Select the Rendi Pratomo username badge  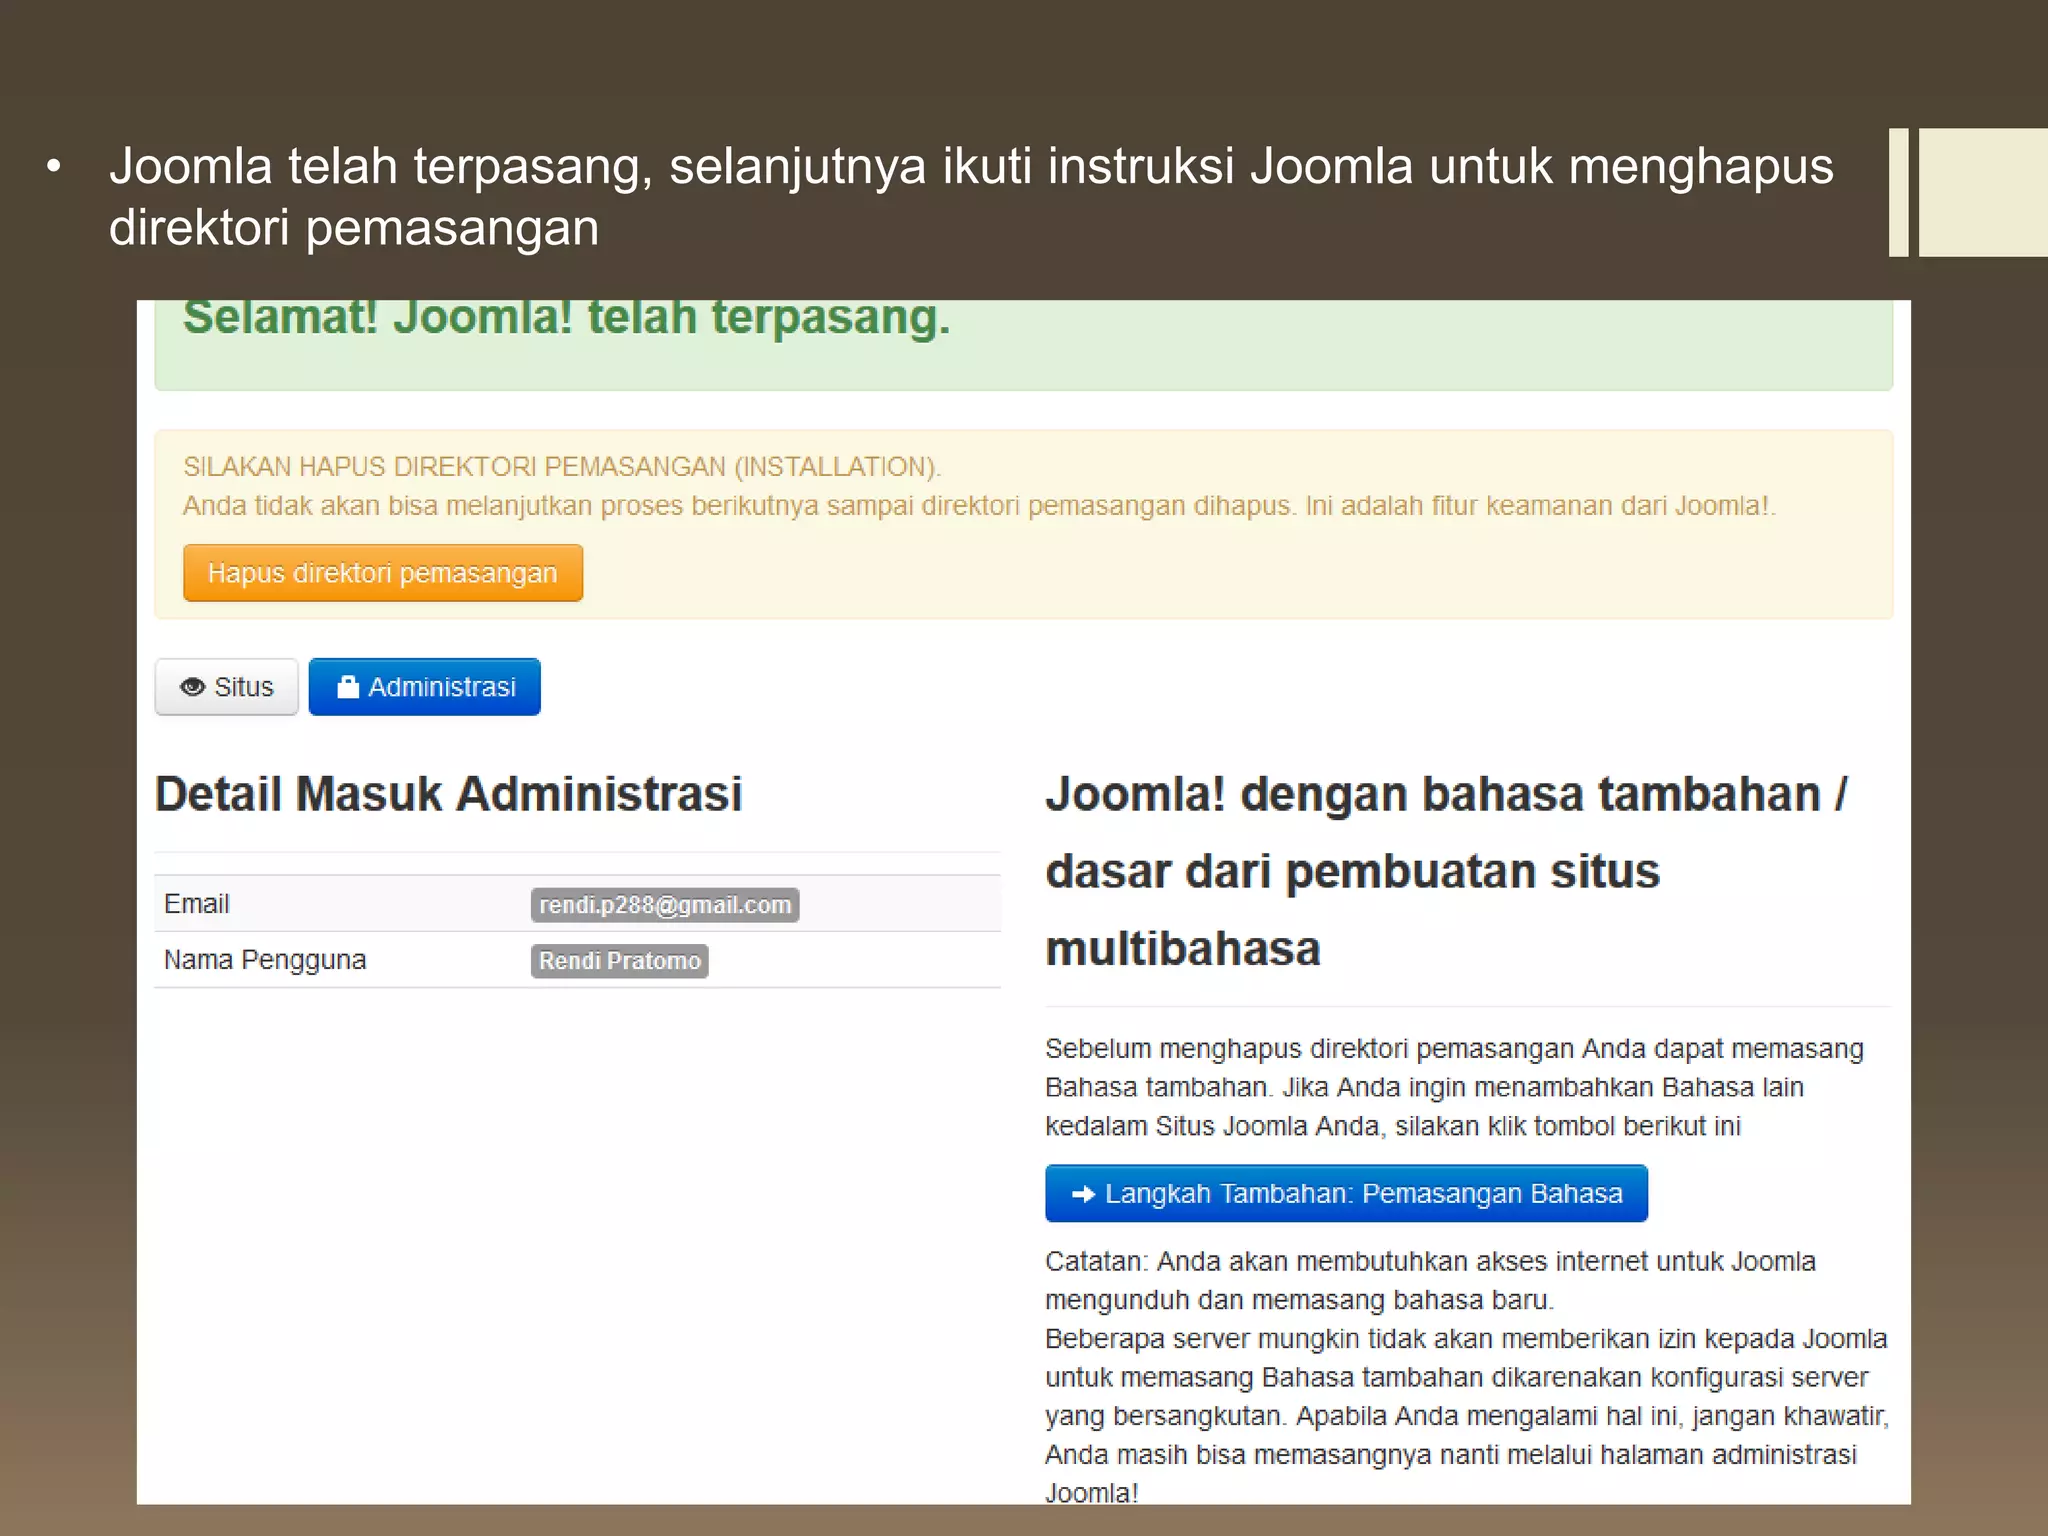[x=619, y=960]
